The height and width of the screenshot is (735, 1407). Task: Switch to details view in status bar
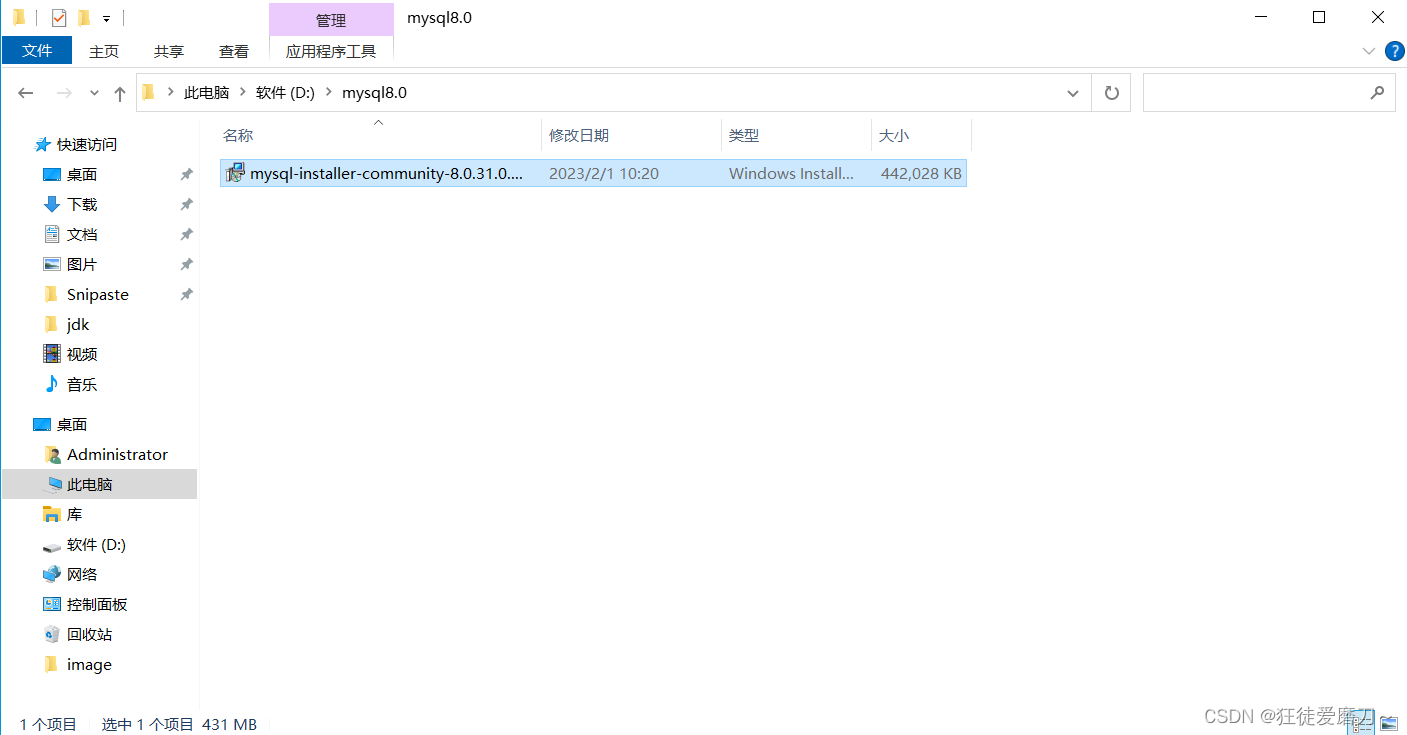[x=1361, y=722]
